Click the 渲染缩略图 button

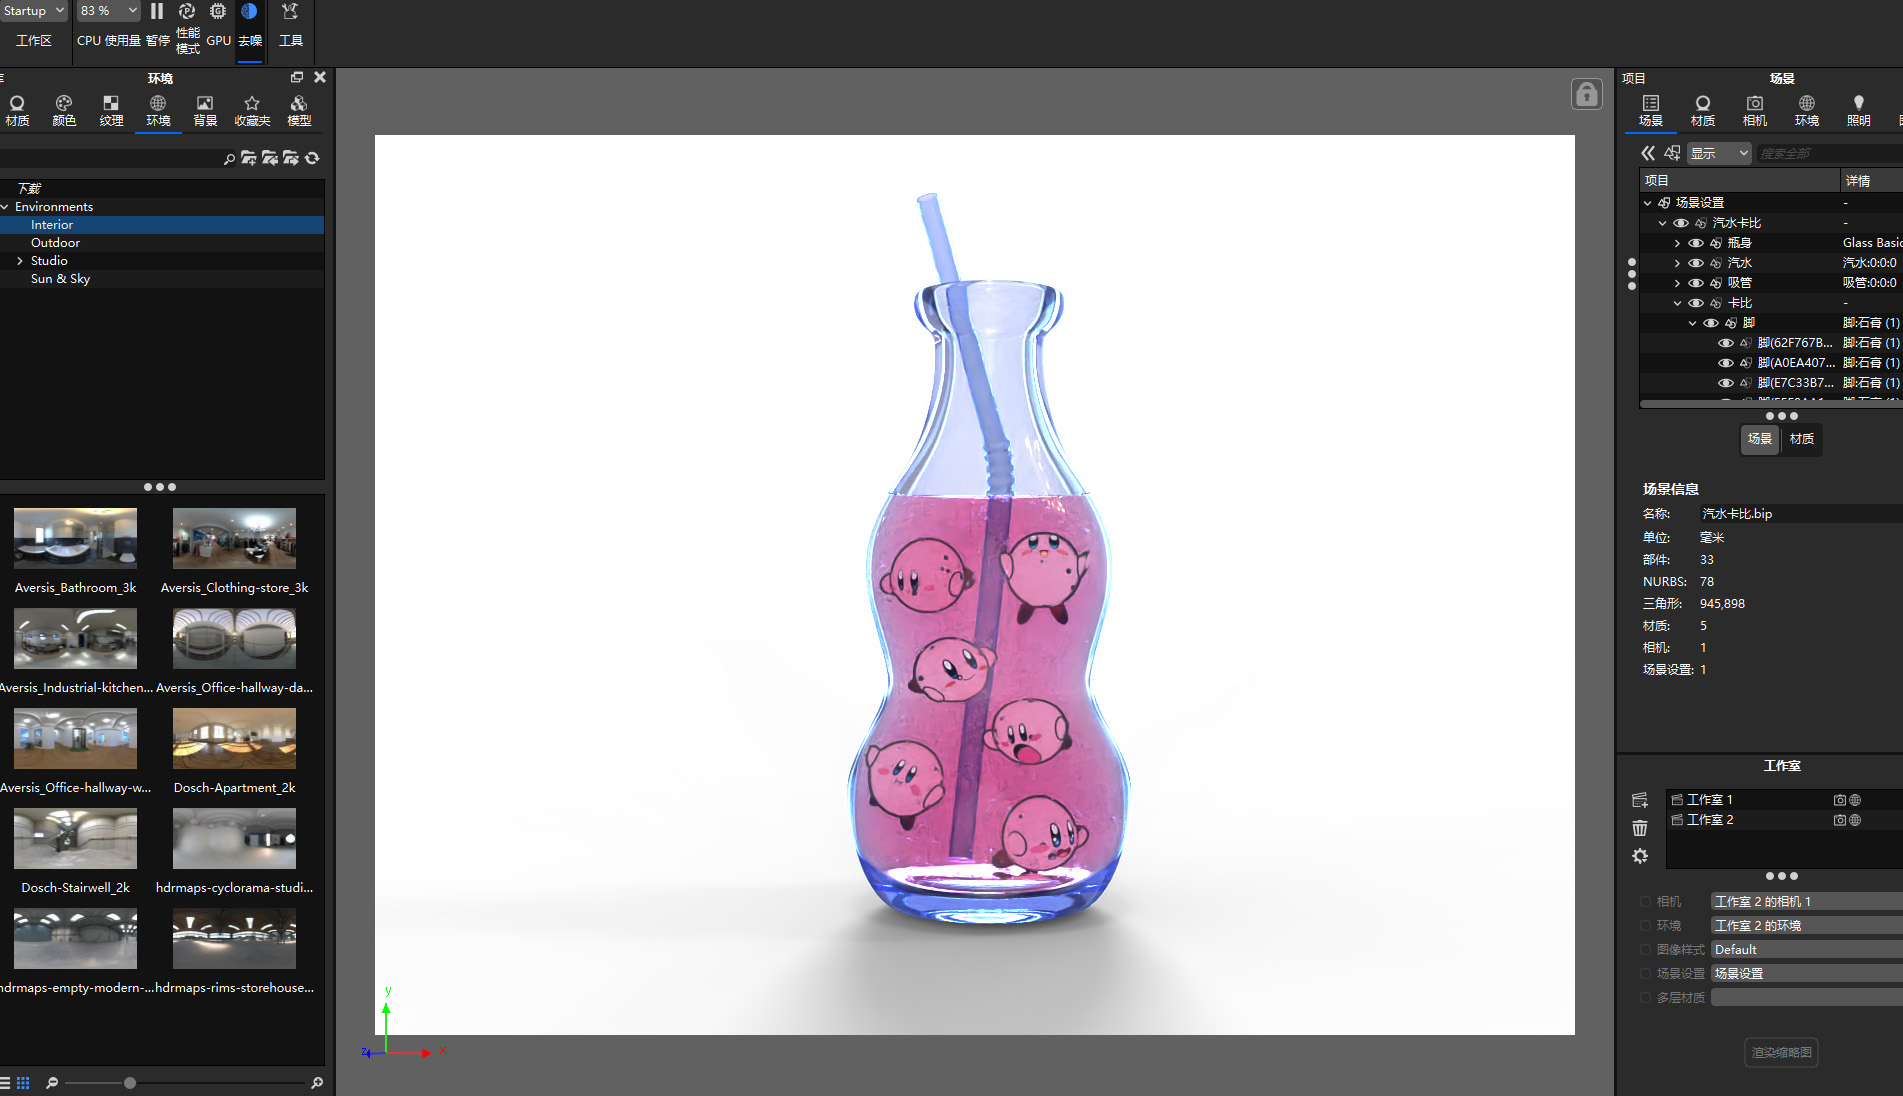coord(1781,1052)
